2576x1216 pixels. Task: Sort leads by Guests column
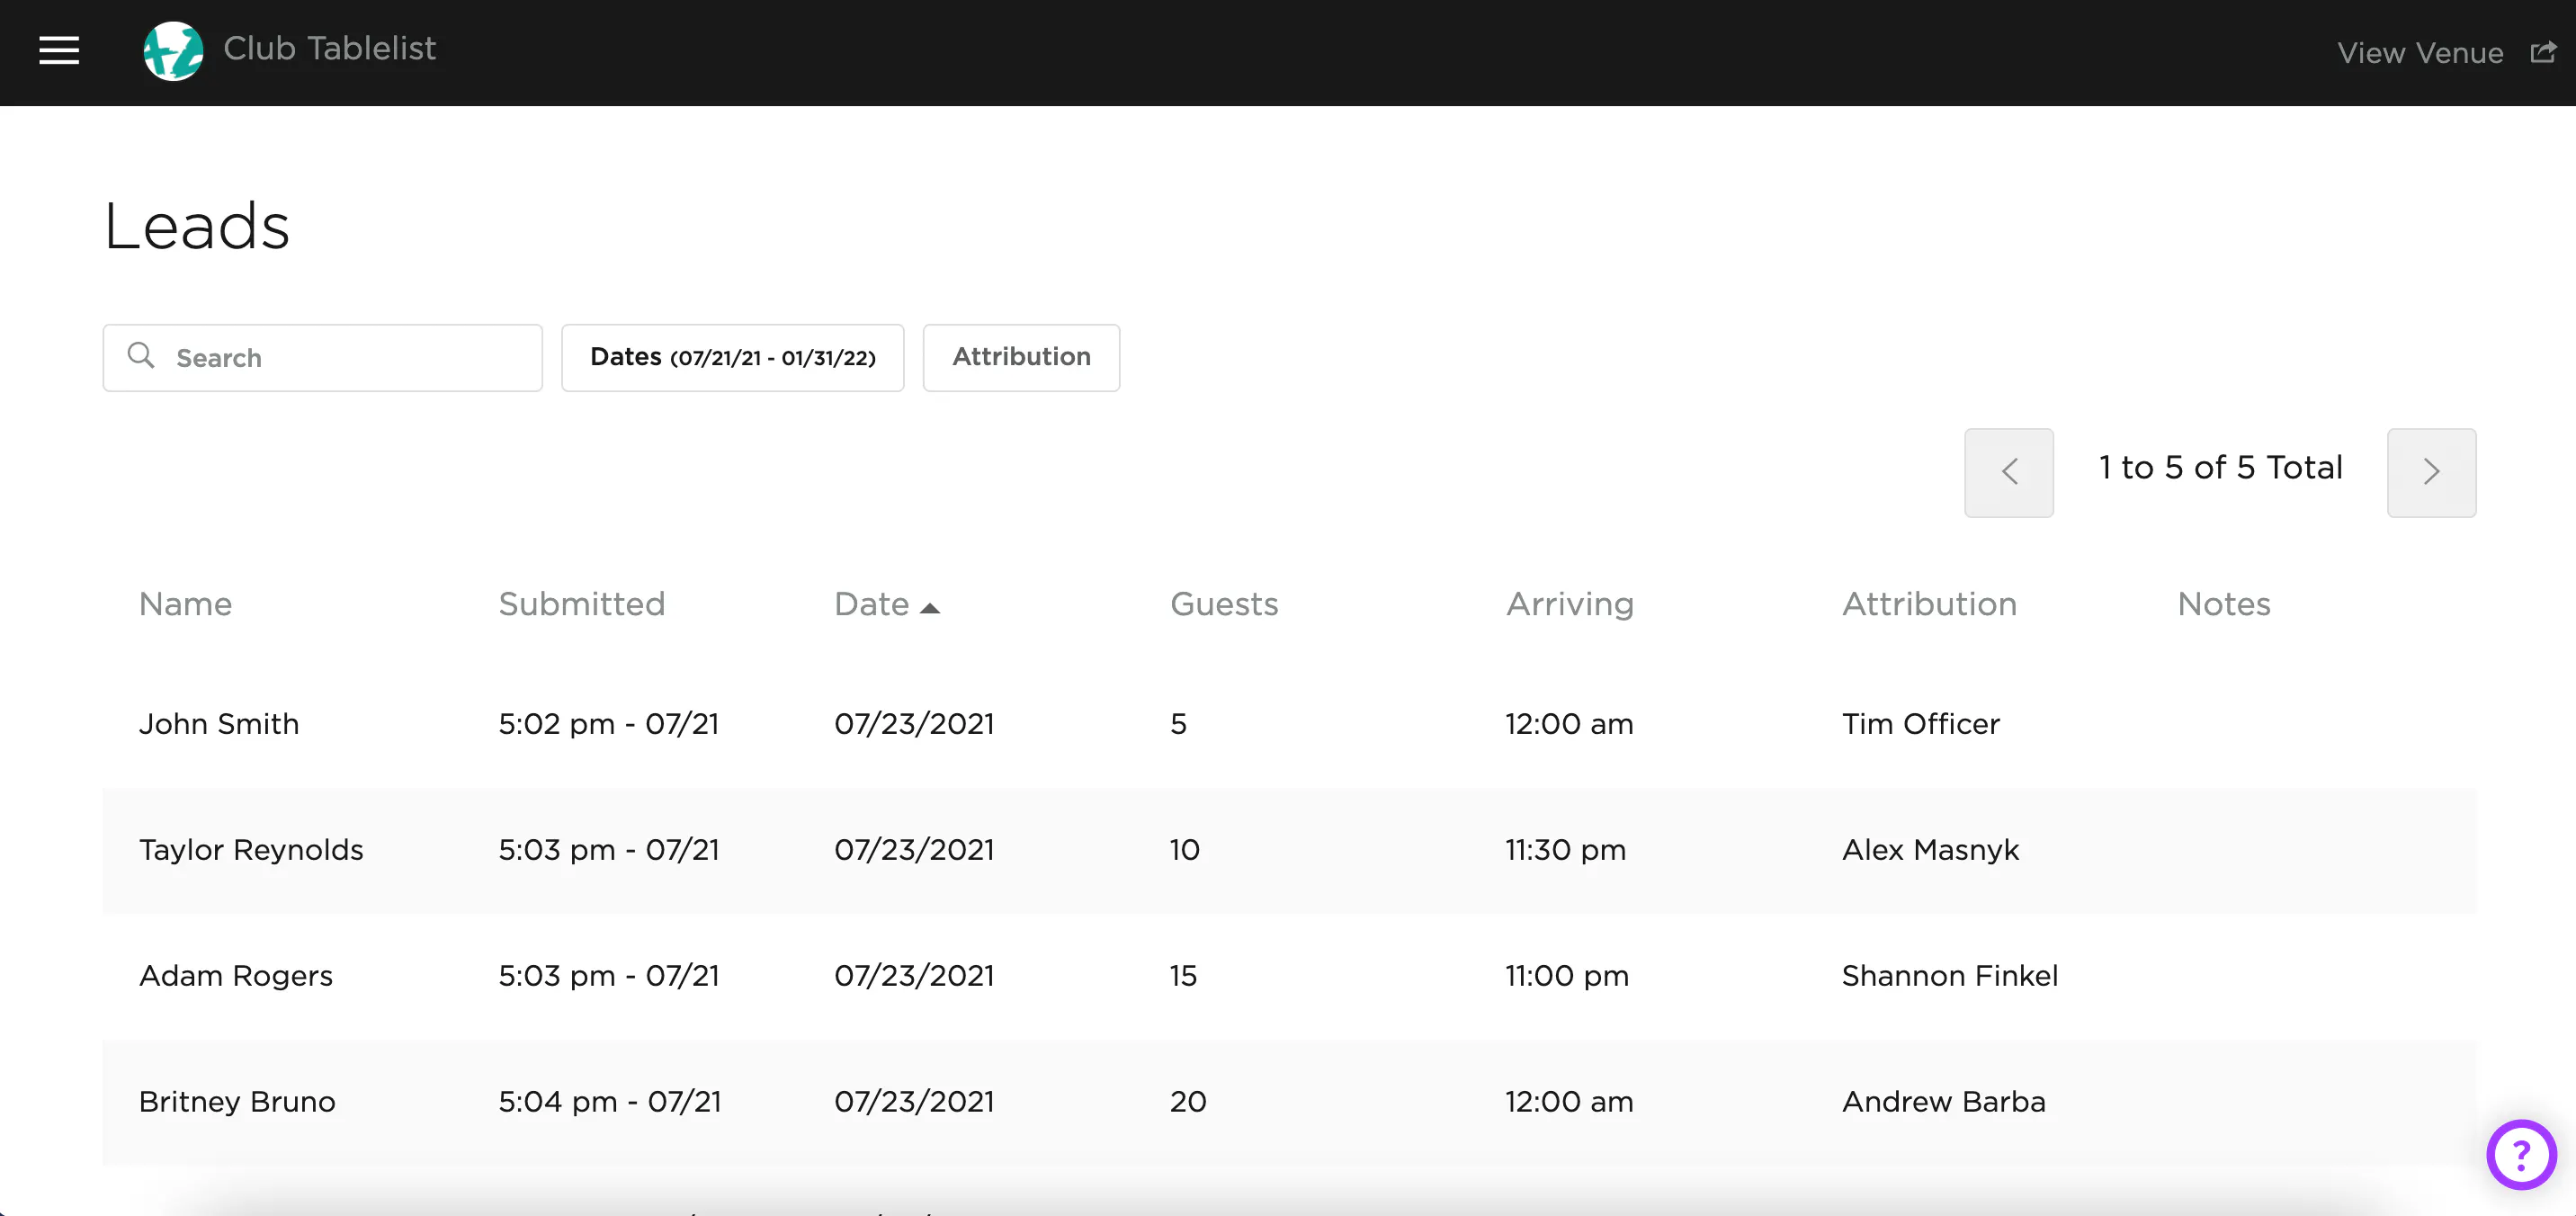[1223, 604]
